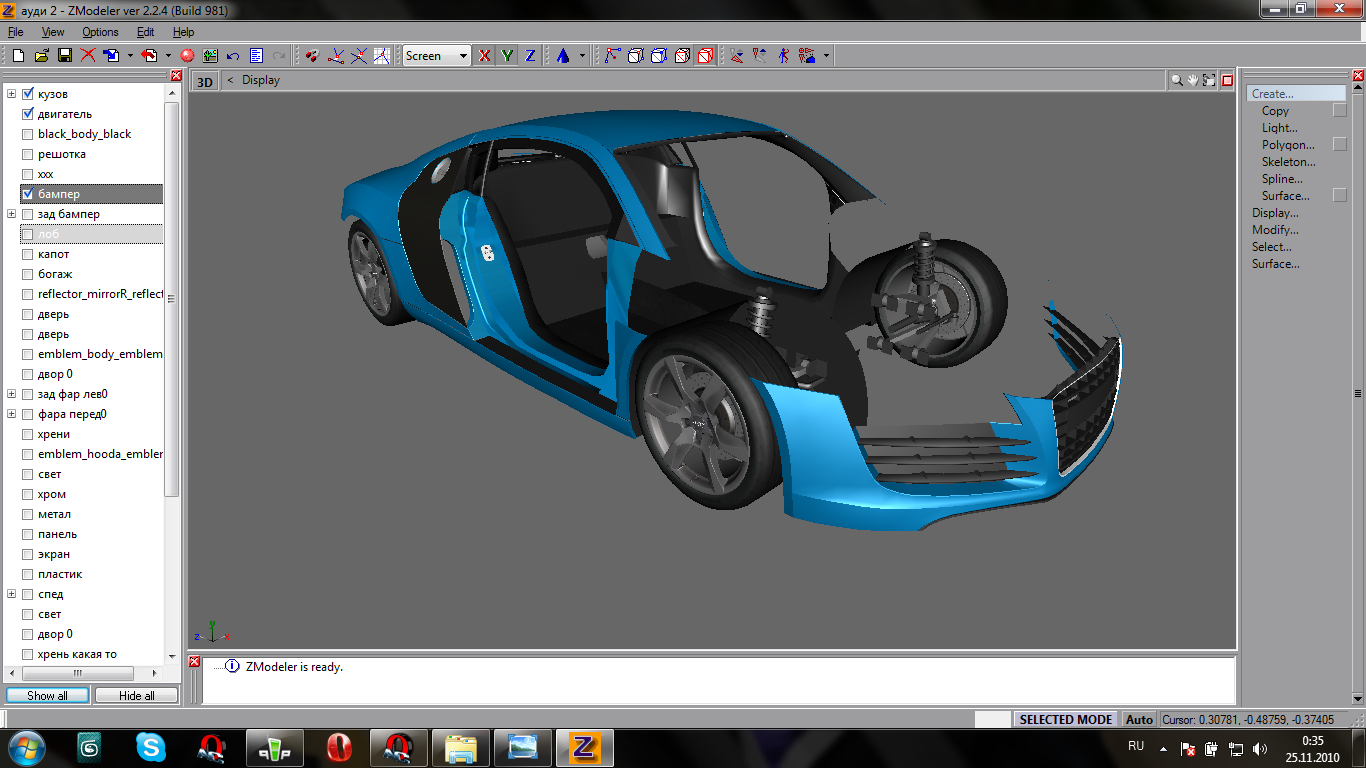Activate the viewport zoom magnifier tool
The width and height of the screenshot is (1366, 768).
tap(1177, 80)
